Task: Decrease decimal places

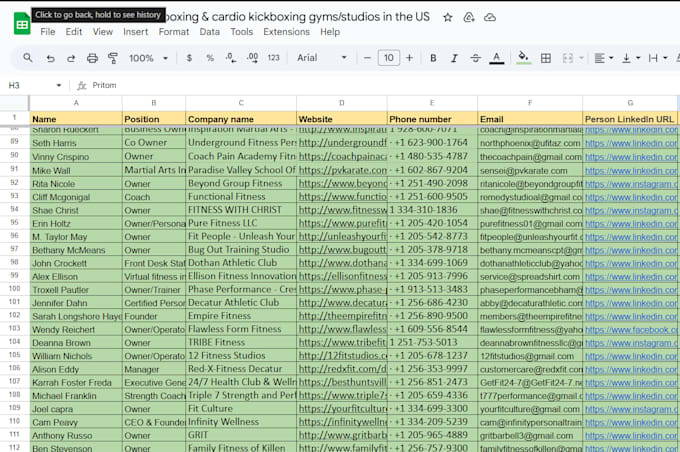Action: click(231, 58)
